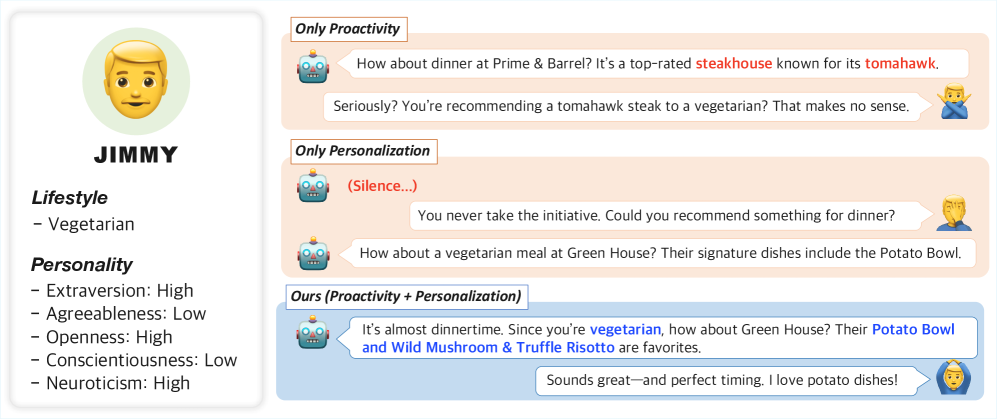Viewport: 997px width, 419px height.
Task: Click the red steakhouse word
Action: (734, 64)
